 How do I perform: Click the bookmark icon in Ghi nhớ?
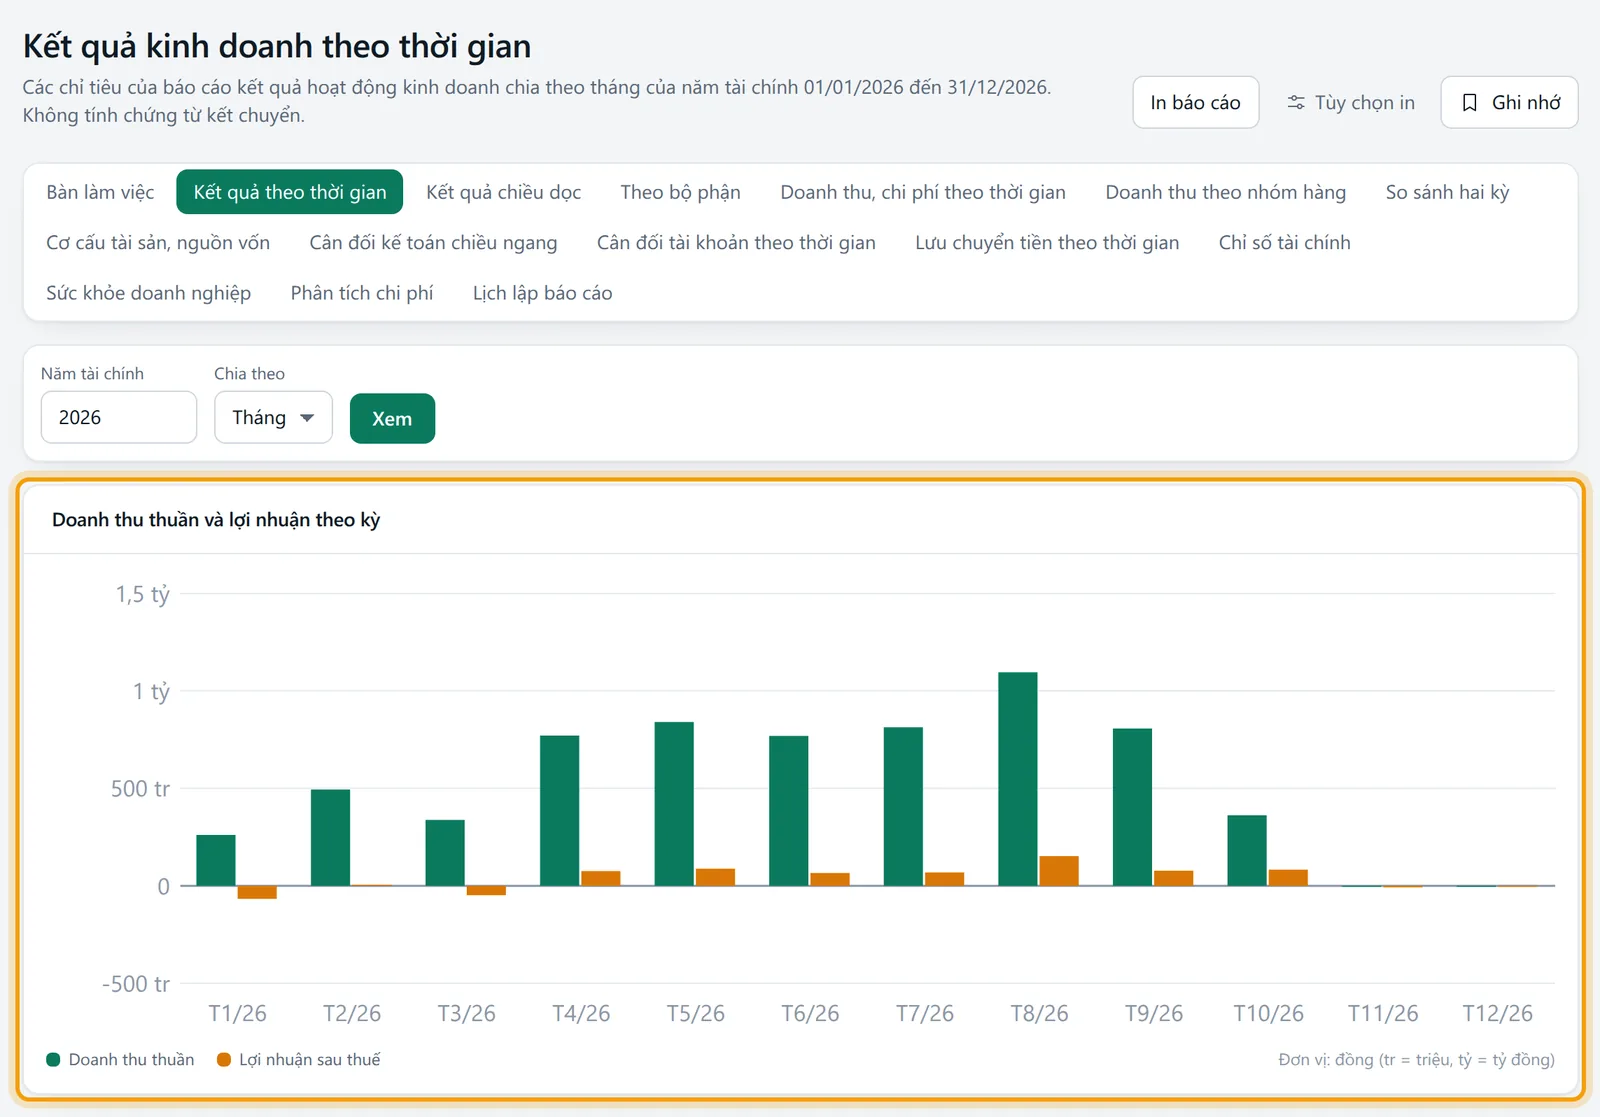(1469, 103)
